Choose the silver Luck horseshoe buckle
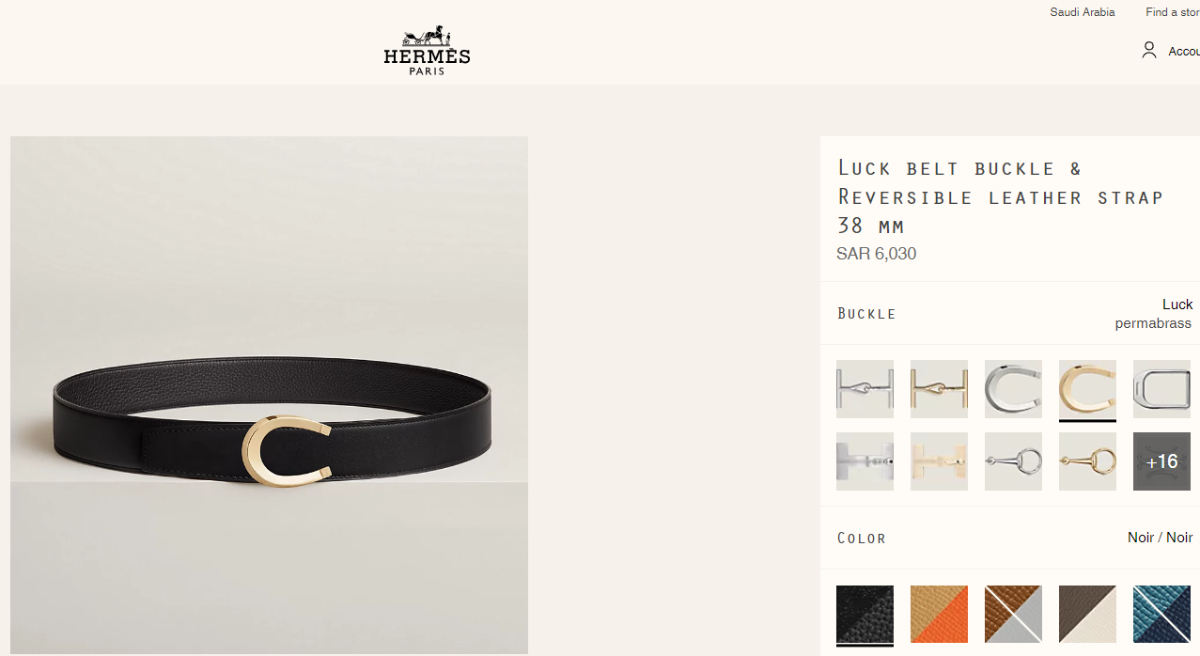The width and height of the screenshot is (1200, 656). (1013, 389)
